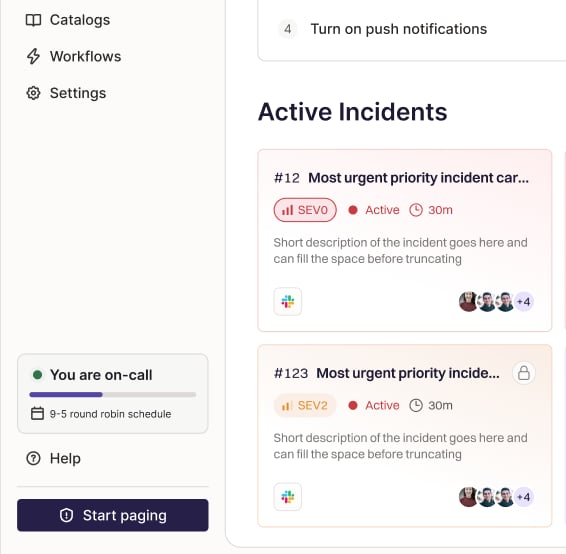Click the Help question mark icon
Viewport: 566px width, 554px height.
pyautogui.click(x=33, y=458)
